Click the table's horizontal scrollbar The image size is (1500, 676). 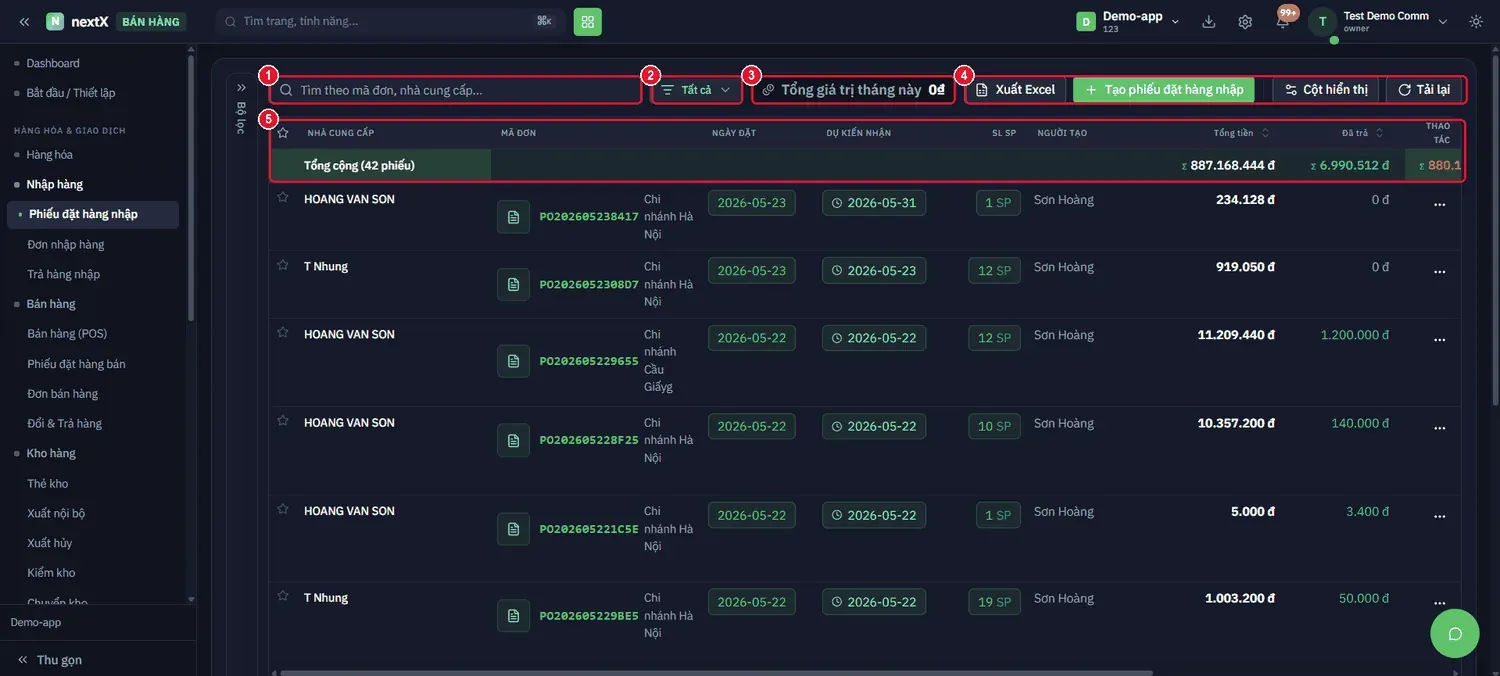click(x=716, y=673)
